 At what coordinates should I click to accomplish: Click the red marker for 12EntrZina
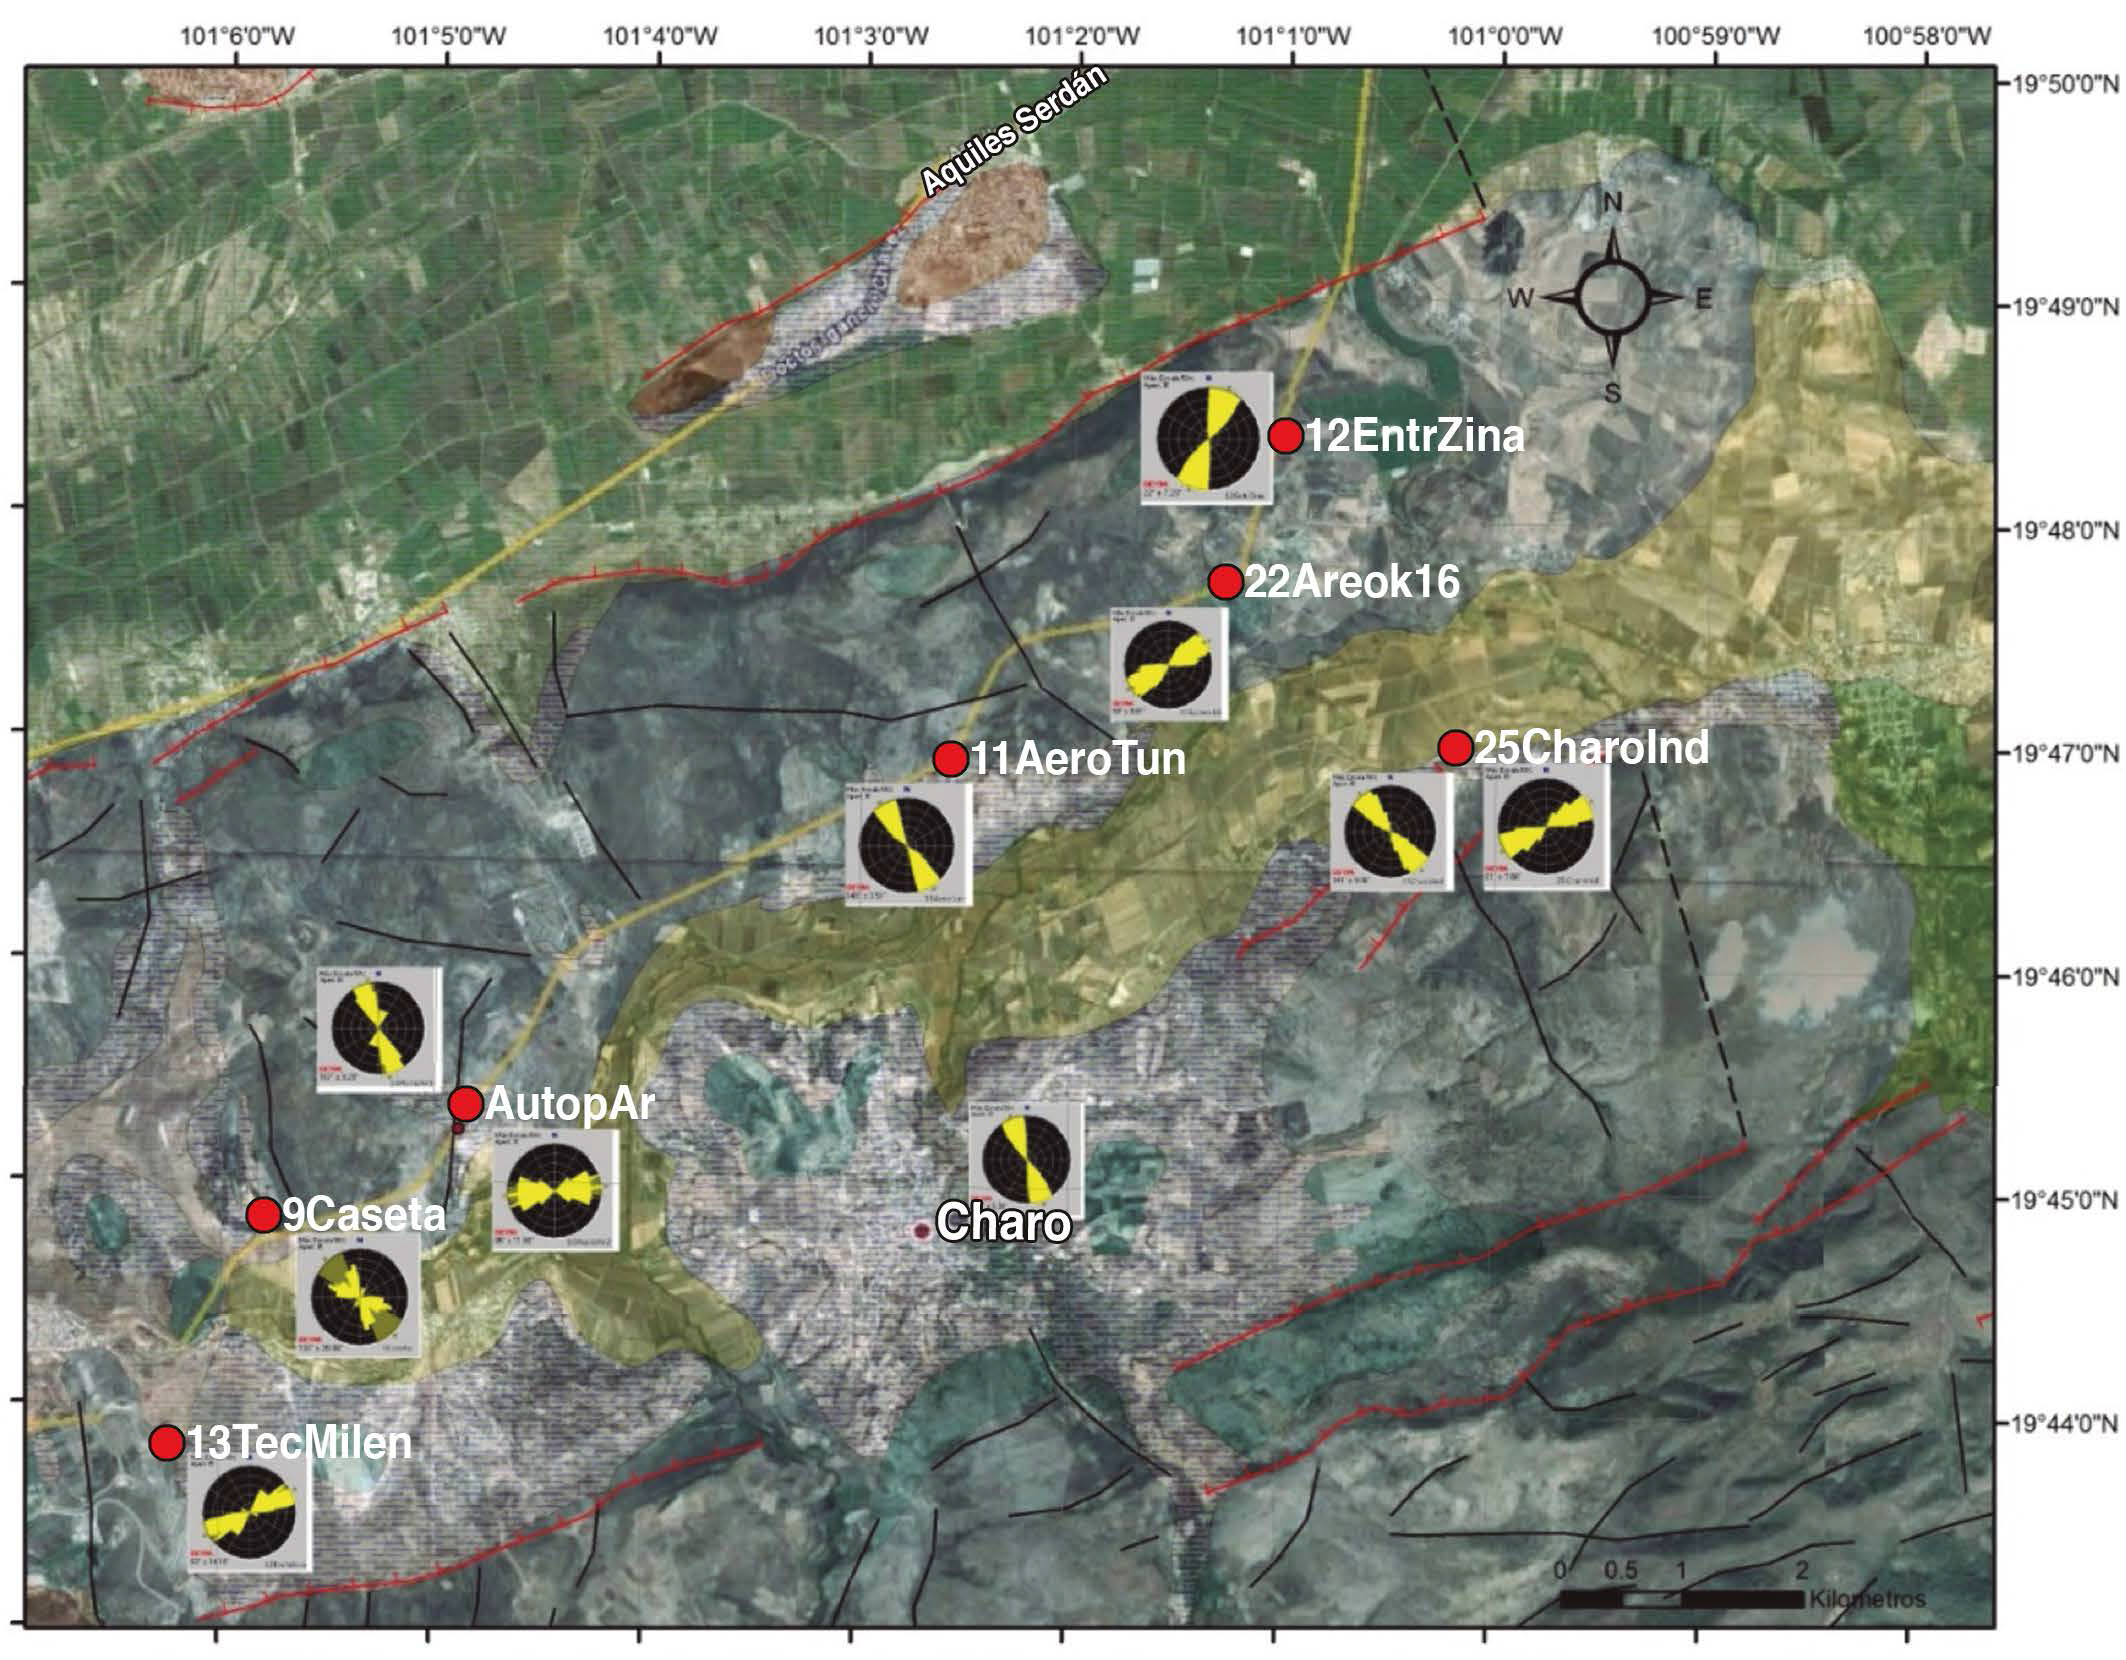click(x=1285, y=435)
